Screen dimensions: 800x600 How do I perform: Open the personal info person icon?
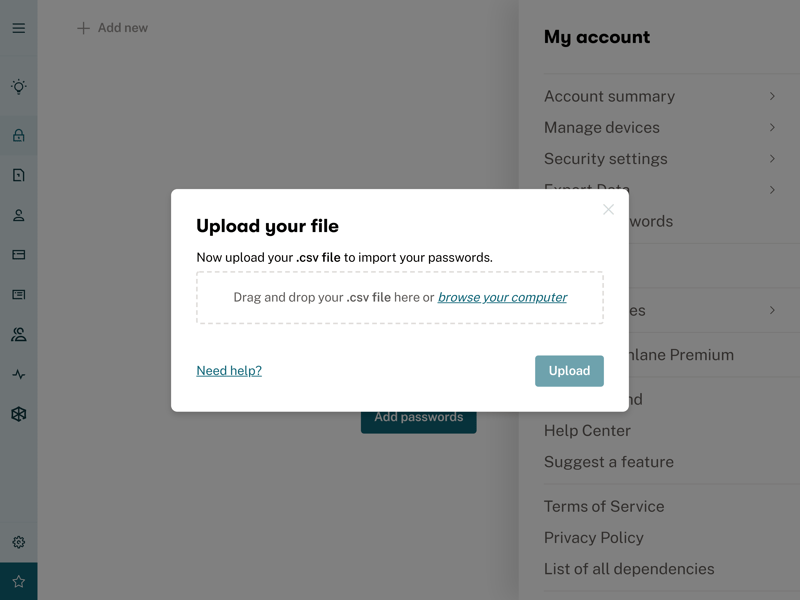(18, 215)
